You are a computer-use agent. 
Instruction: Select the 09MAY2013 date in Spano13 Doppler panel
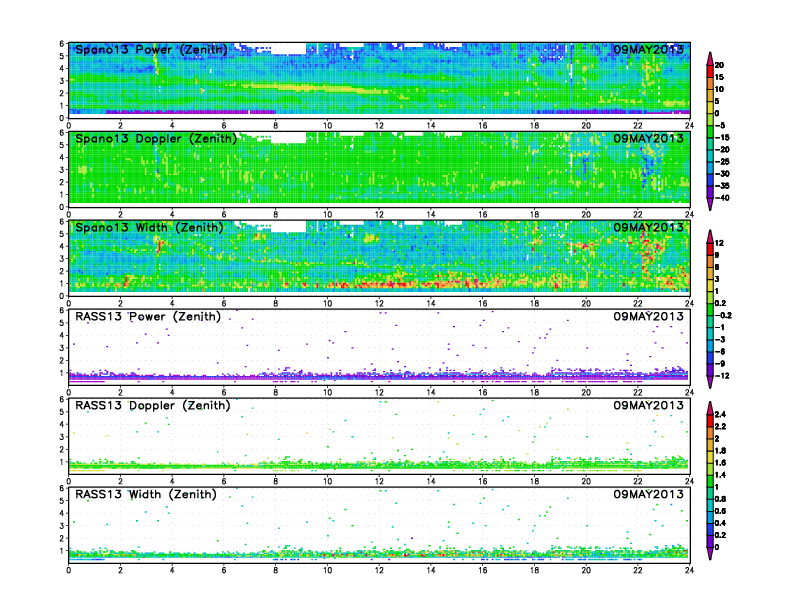tap(649, 138)
